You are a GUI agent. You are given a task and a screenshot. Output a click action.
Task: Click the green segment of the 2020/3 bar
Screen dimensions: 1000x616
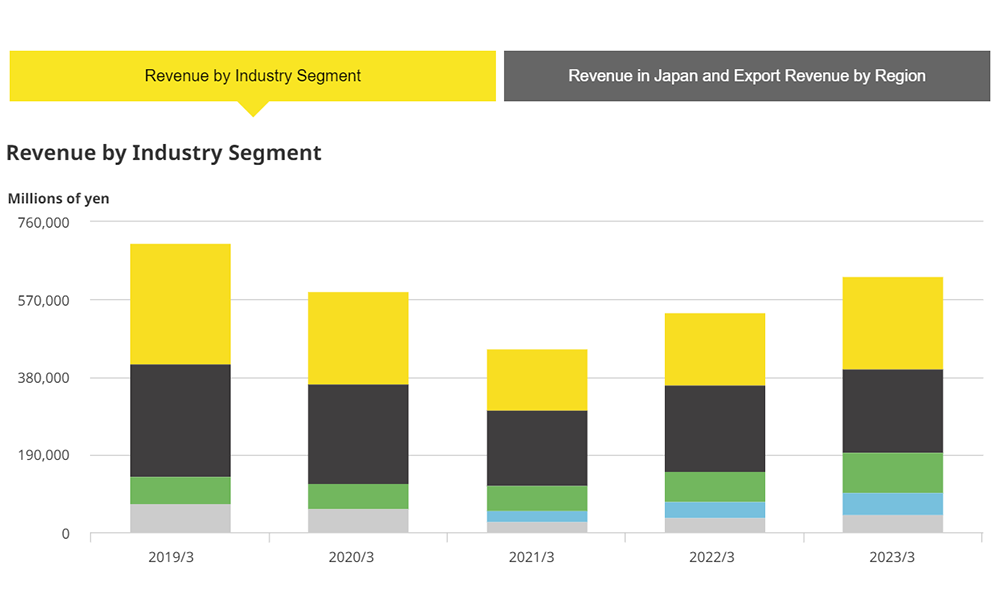click(x=358, y=496)
